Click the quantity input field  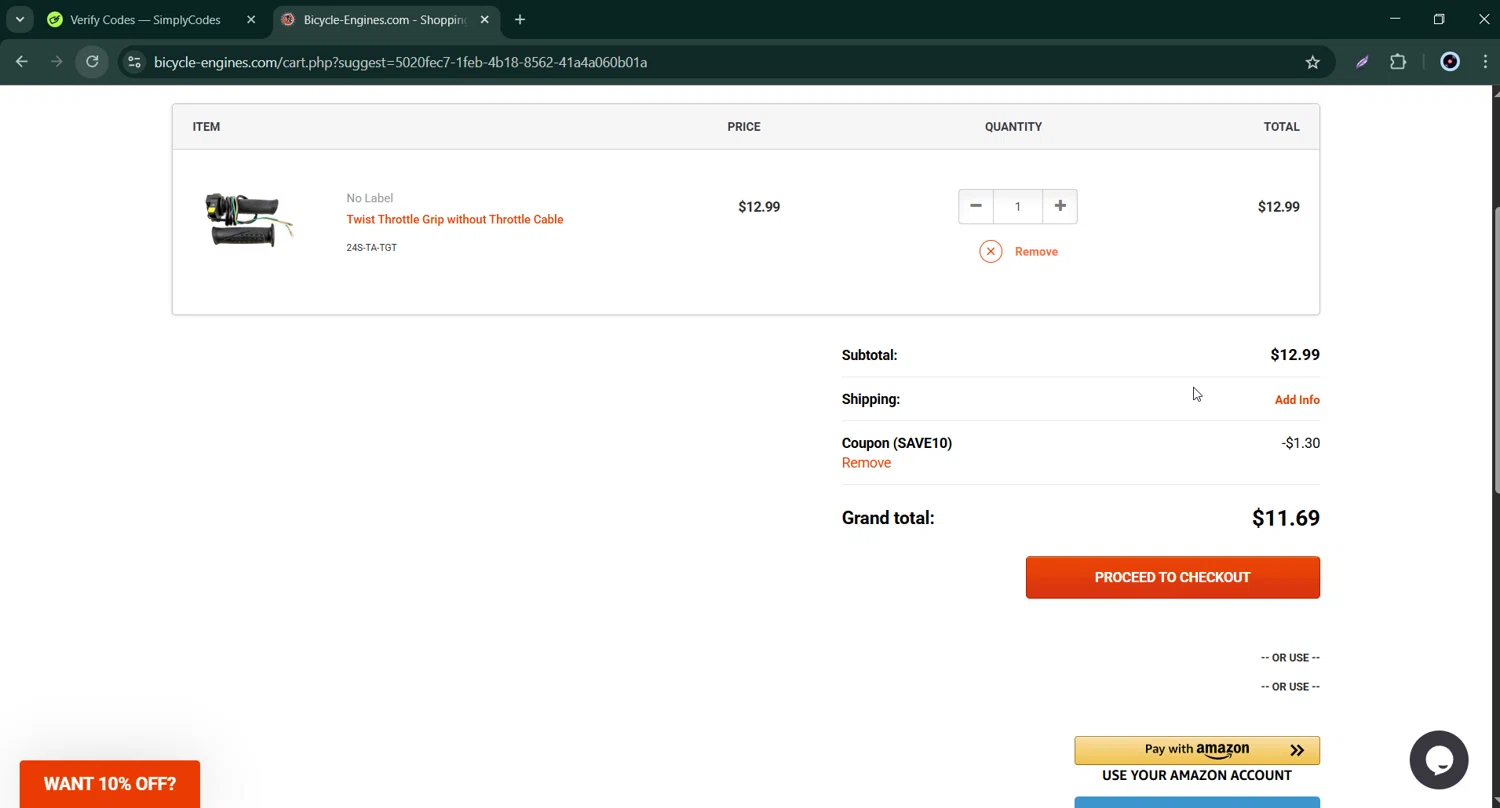tap(1017, 206)
